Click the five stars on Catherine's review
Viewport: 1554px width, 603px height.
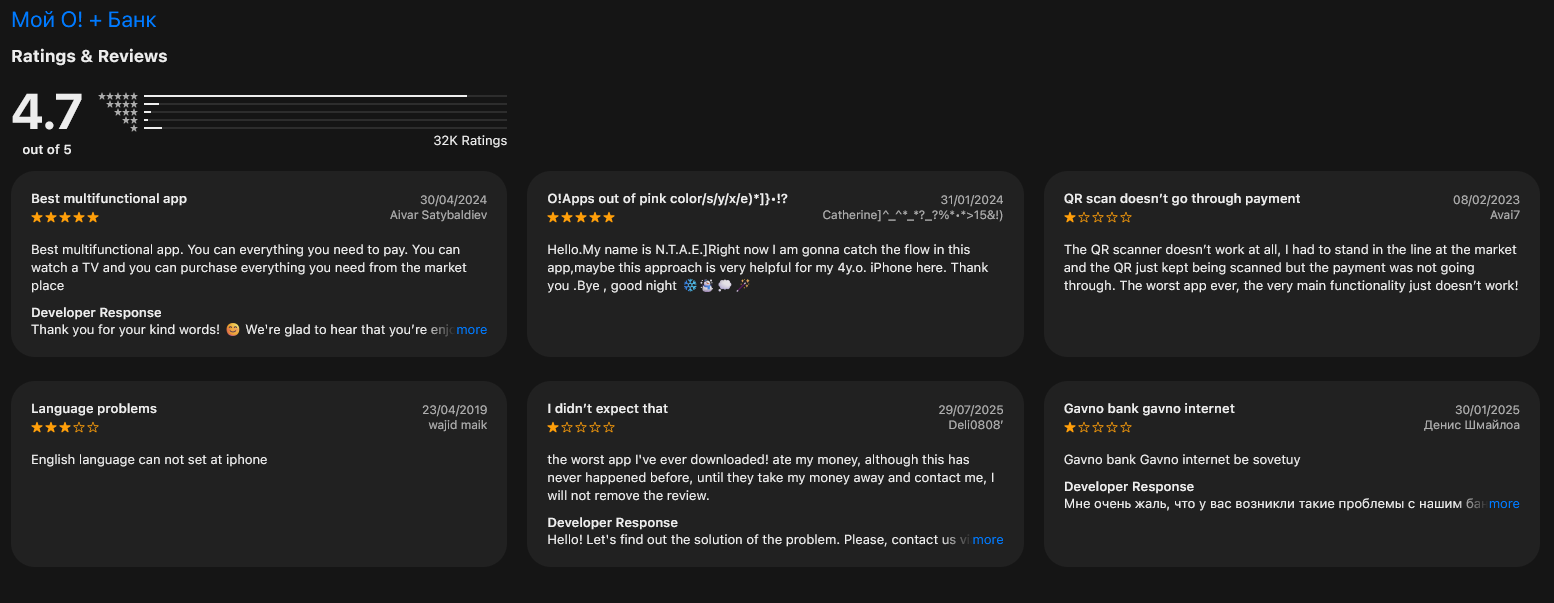point(581,217)
